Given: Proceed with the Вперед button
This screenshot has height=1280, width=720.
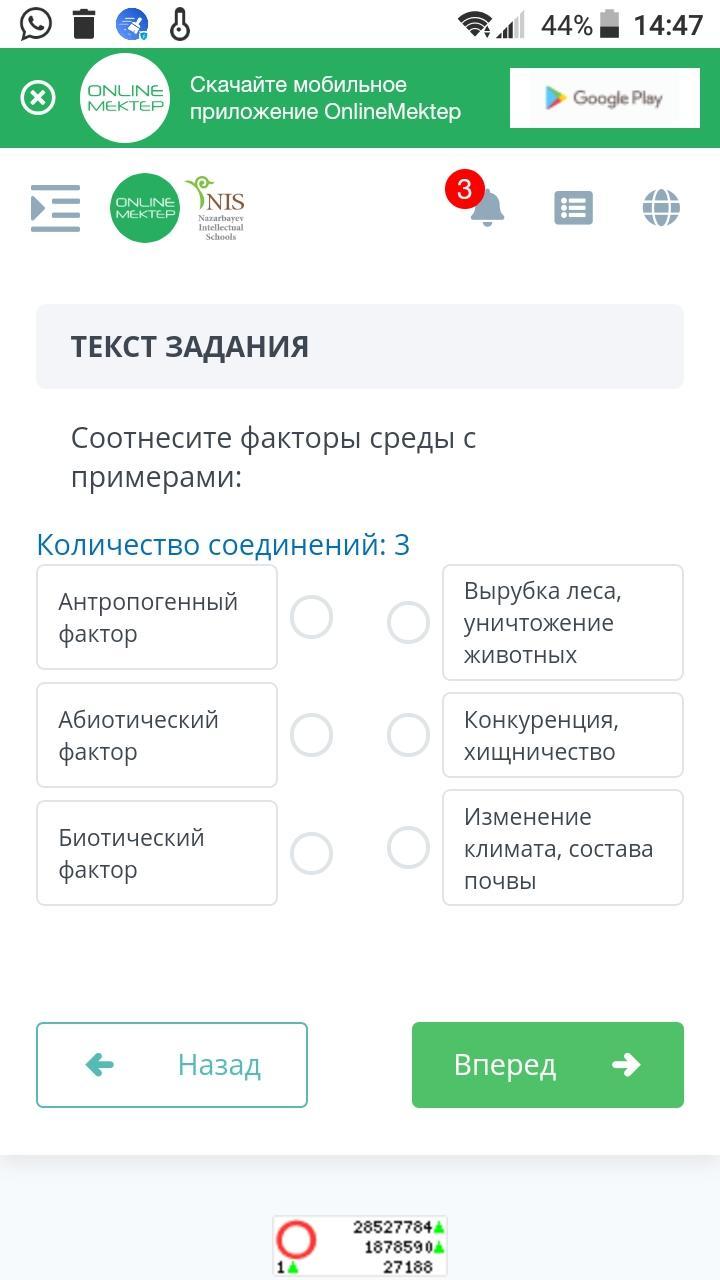Looking at the screenshot, I should pos(548,1065).
